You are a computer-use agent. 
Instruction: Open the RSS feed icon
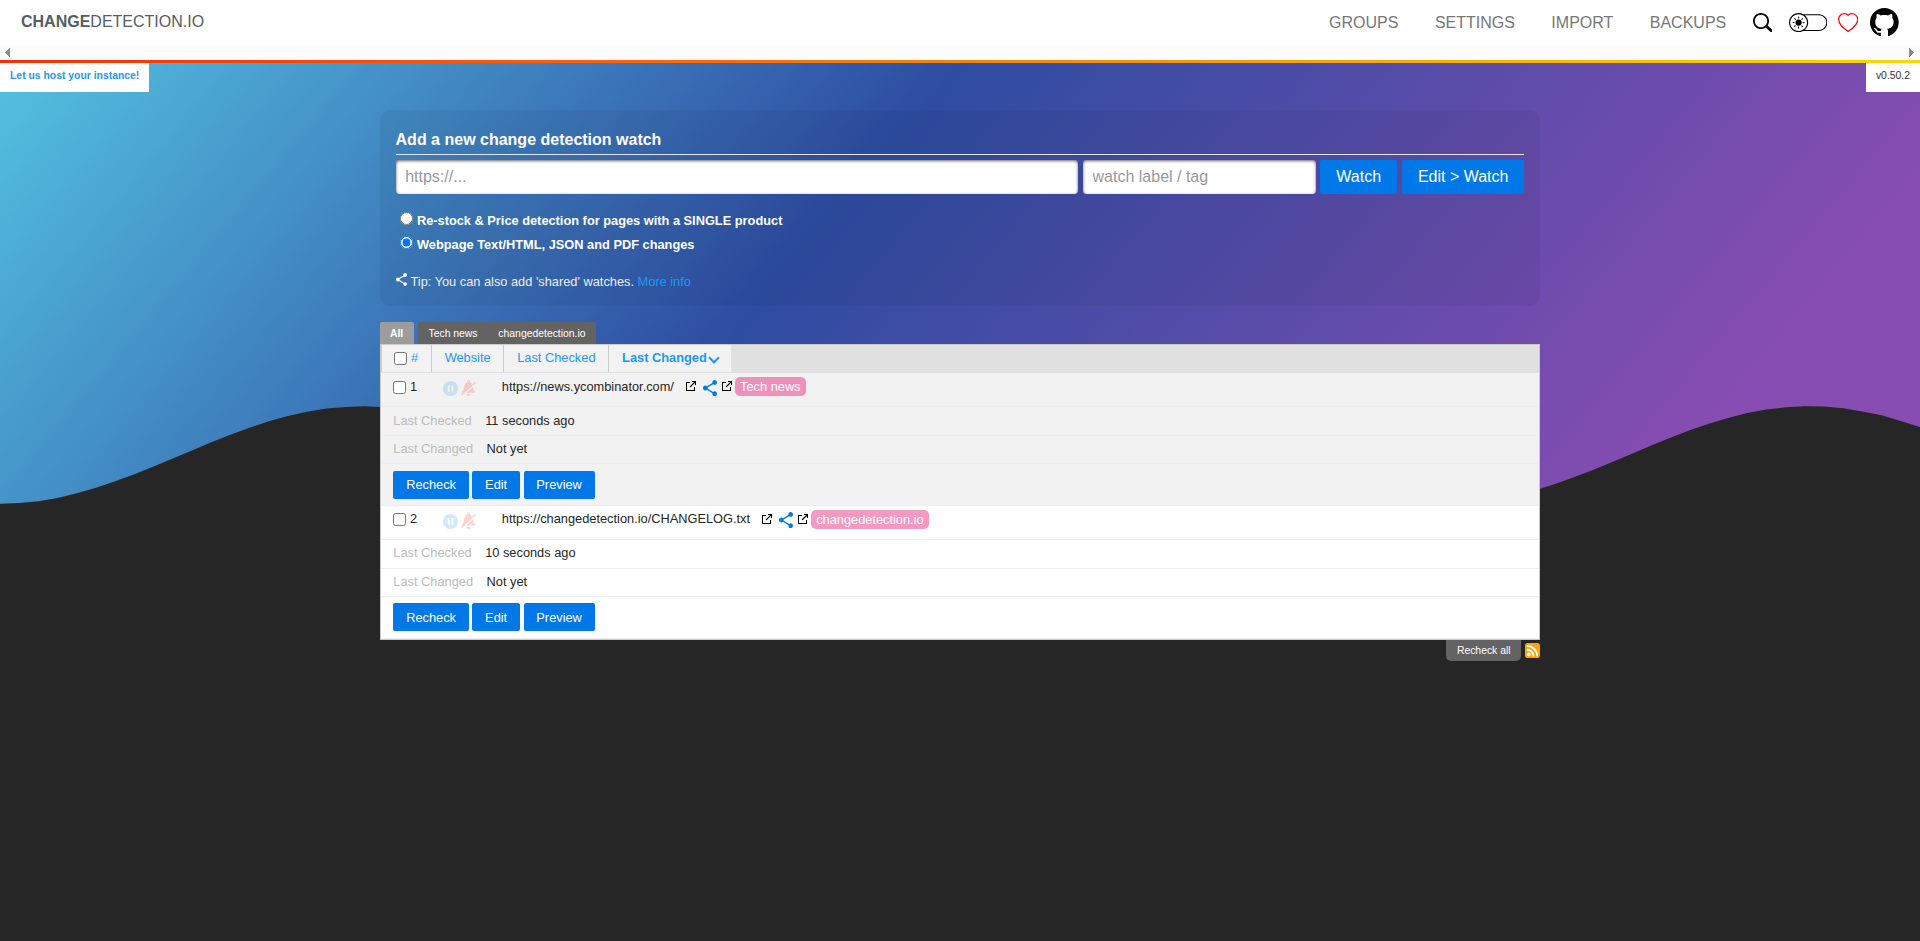click(x=1532, y=651)
